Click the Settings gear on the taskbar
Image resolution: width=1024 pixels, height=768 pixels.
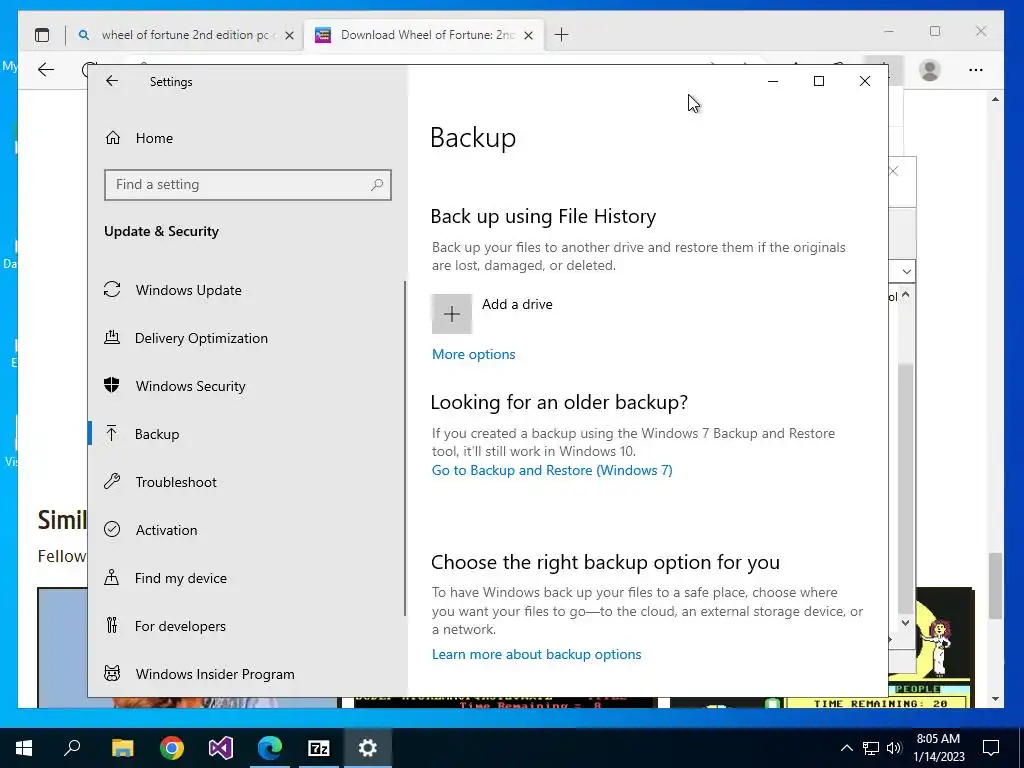[368, 748]
